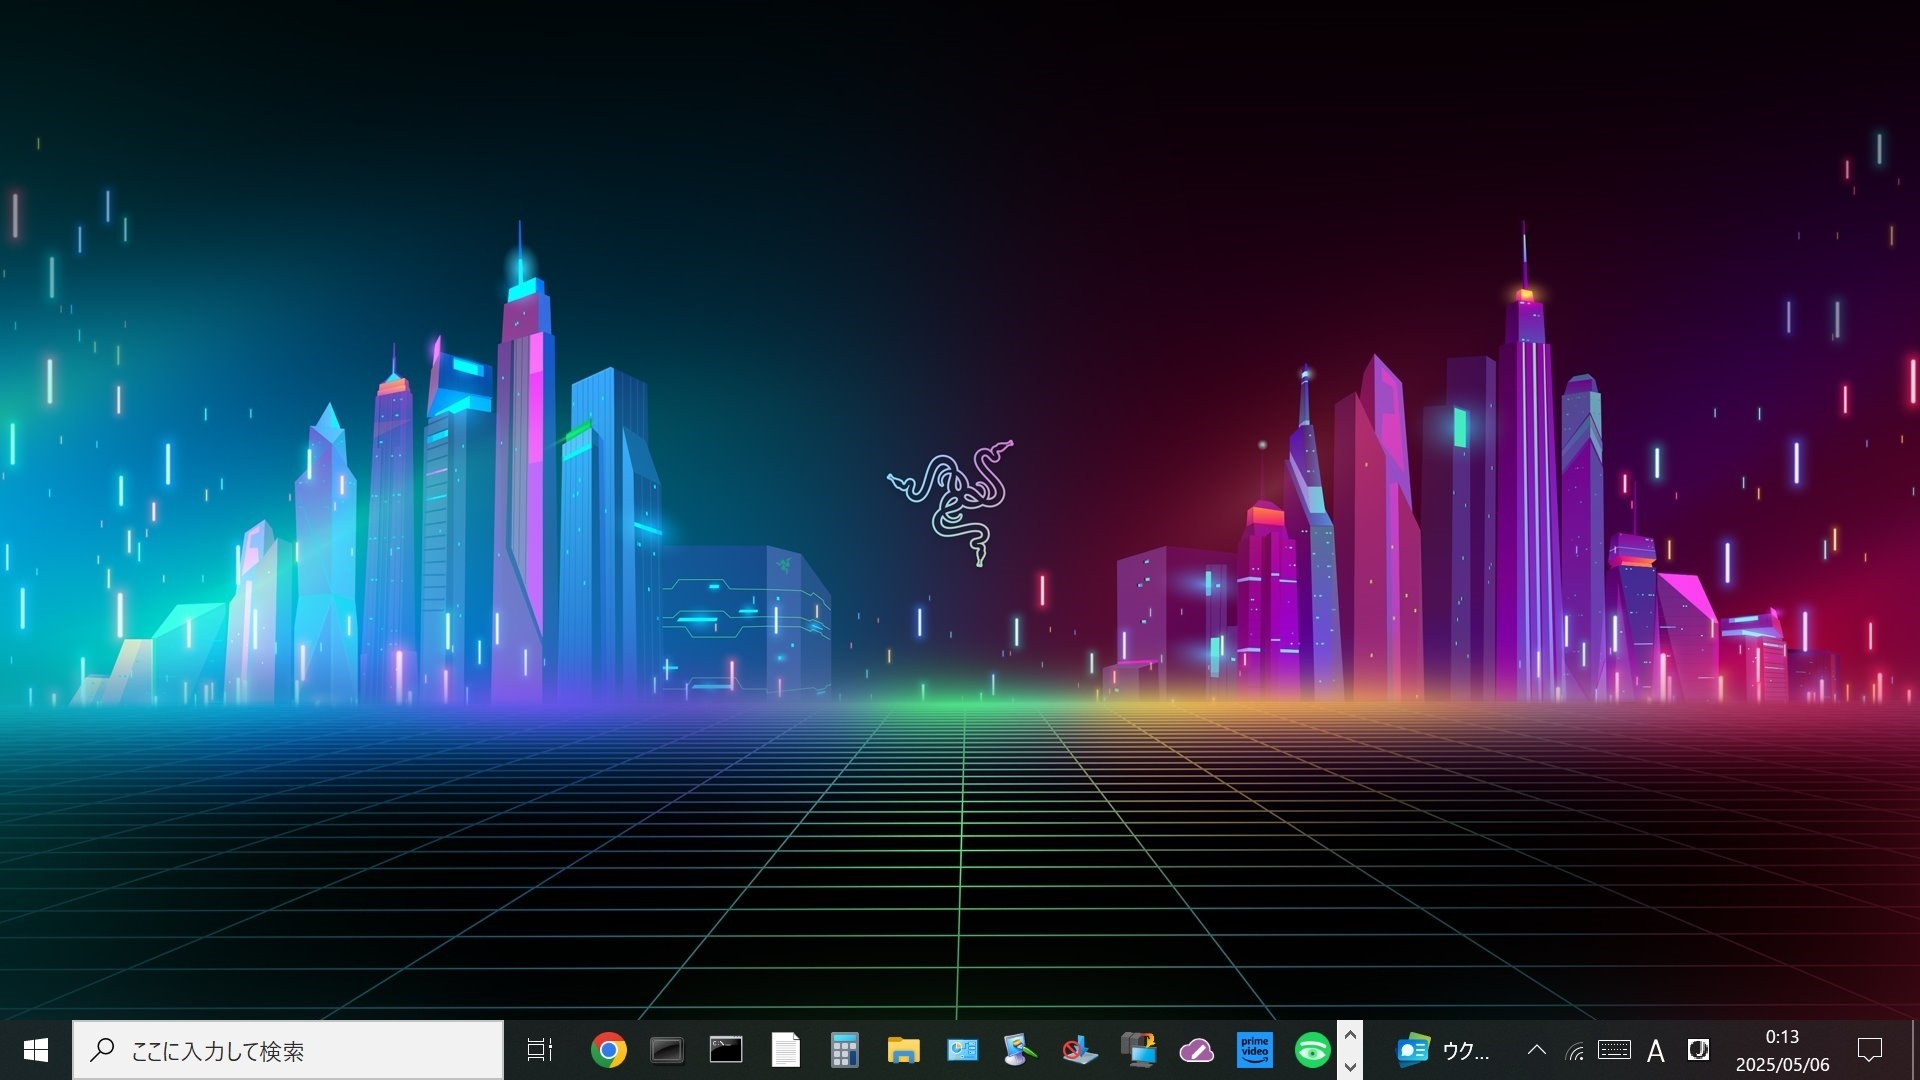The width and height of the screenshot is (1920, 1080).
Task: Launch Prime Video from the taskbar
Action: [1254, 1050]
